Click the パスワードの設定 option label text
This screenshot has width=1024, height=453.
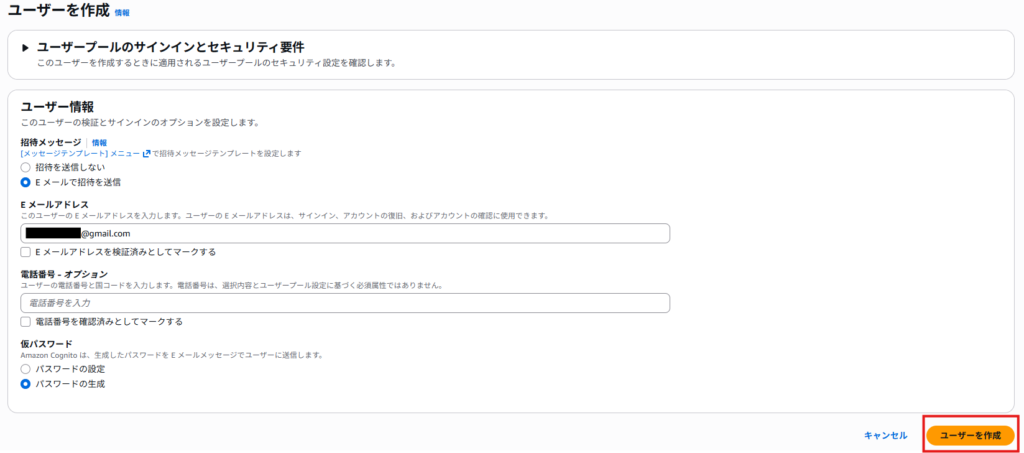click(x=70, y=369)
